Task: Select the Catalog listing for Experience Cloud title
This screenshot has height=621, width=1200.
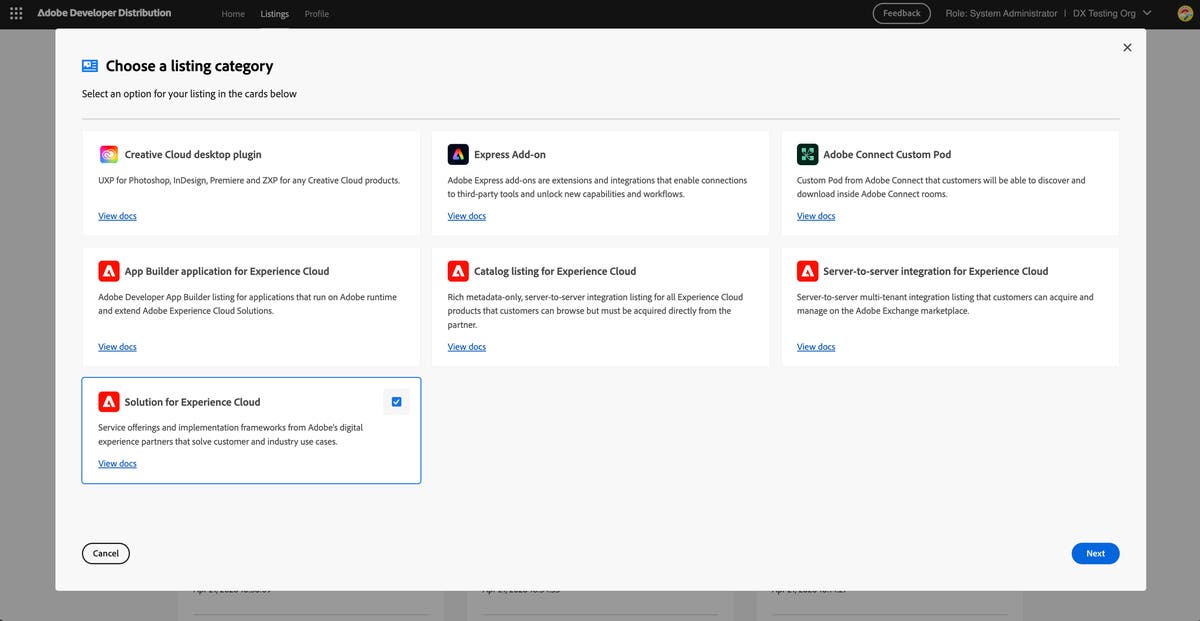Action: (x=555, y=271)
